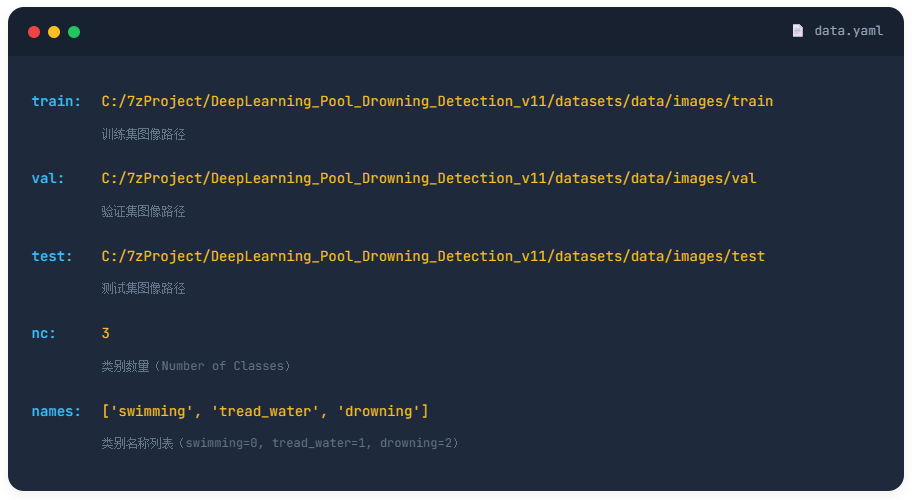Click the data.yaml file icon
912x500 pixels.
pos(797,31)
